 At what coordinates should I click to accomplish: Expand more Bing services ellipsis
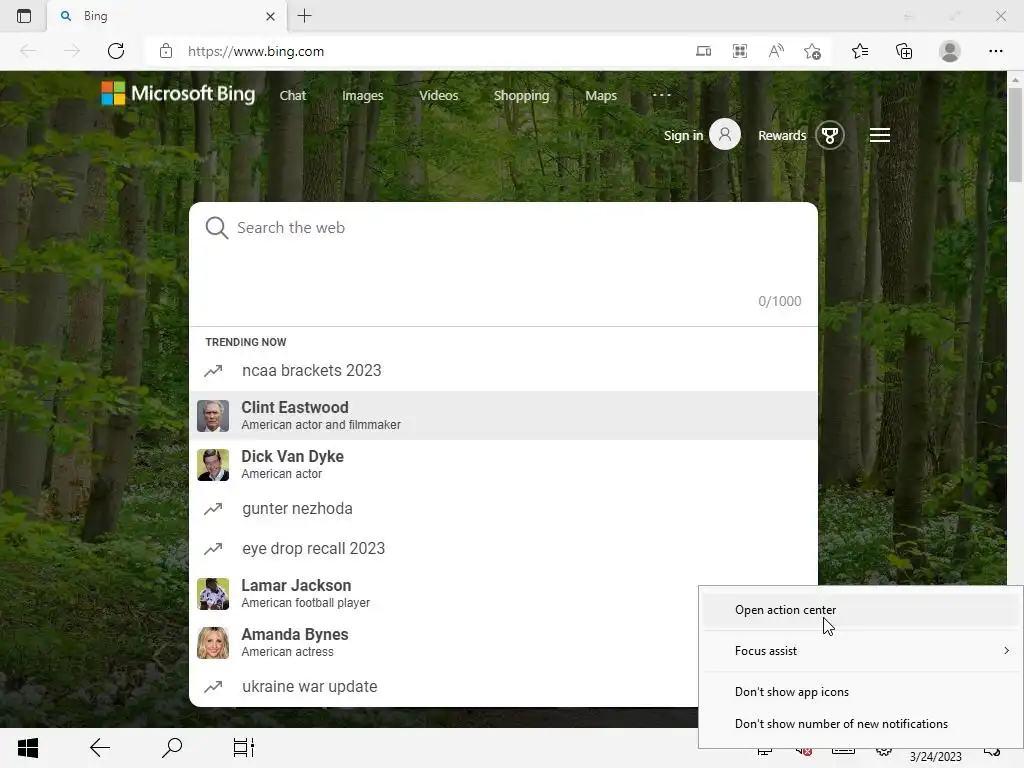click(662, 95)
